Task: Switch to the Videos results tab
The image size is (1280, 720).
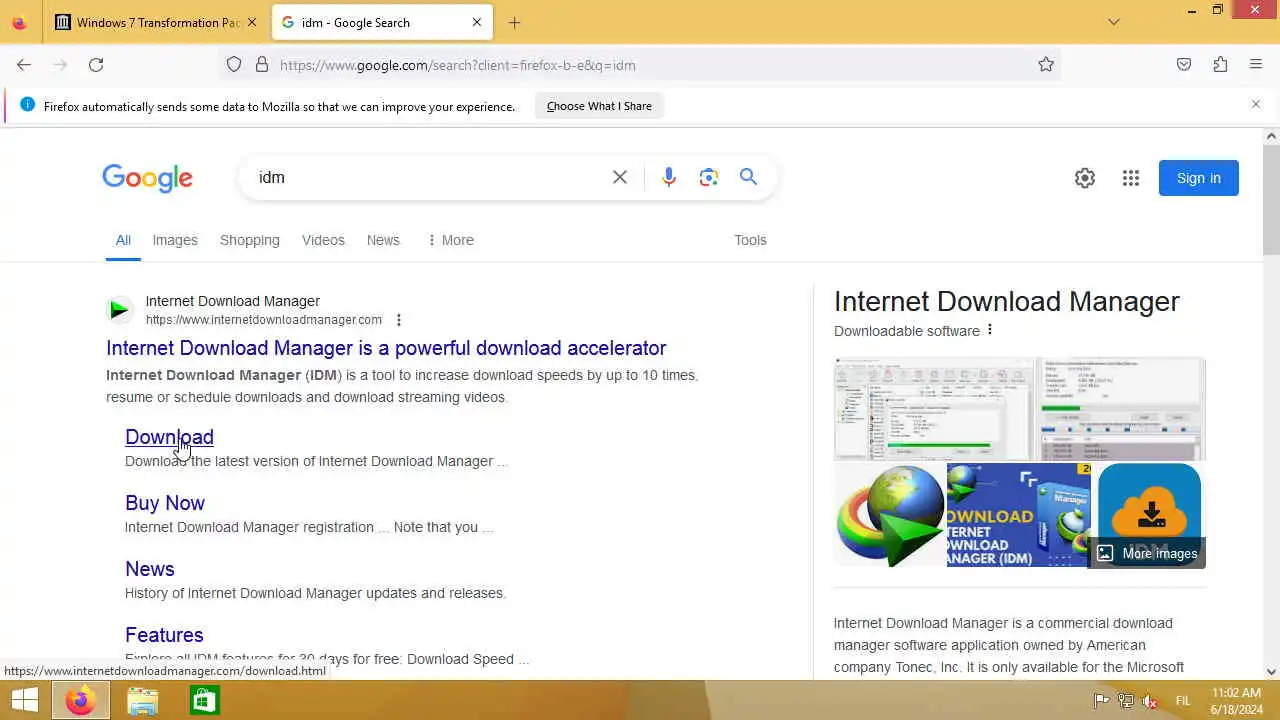Action: 323,240
